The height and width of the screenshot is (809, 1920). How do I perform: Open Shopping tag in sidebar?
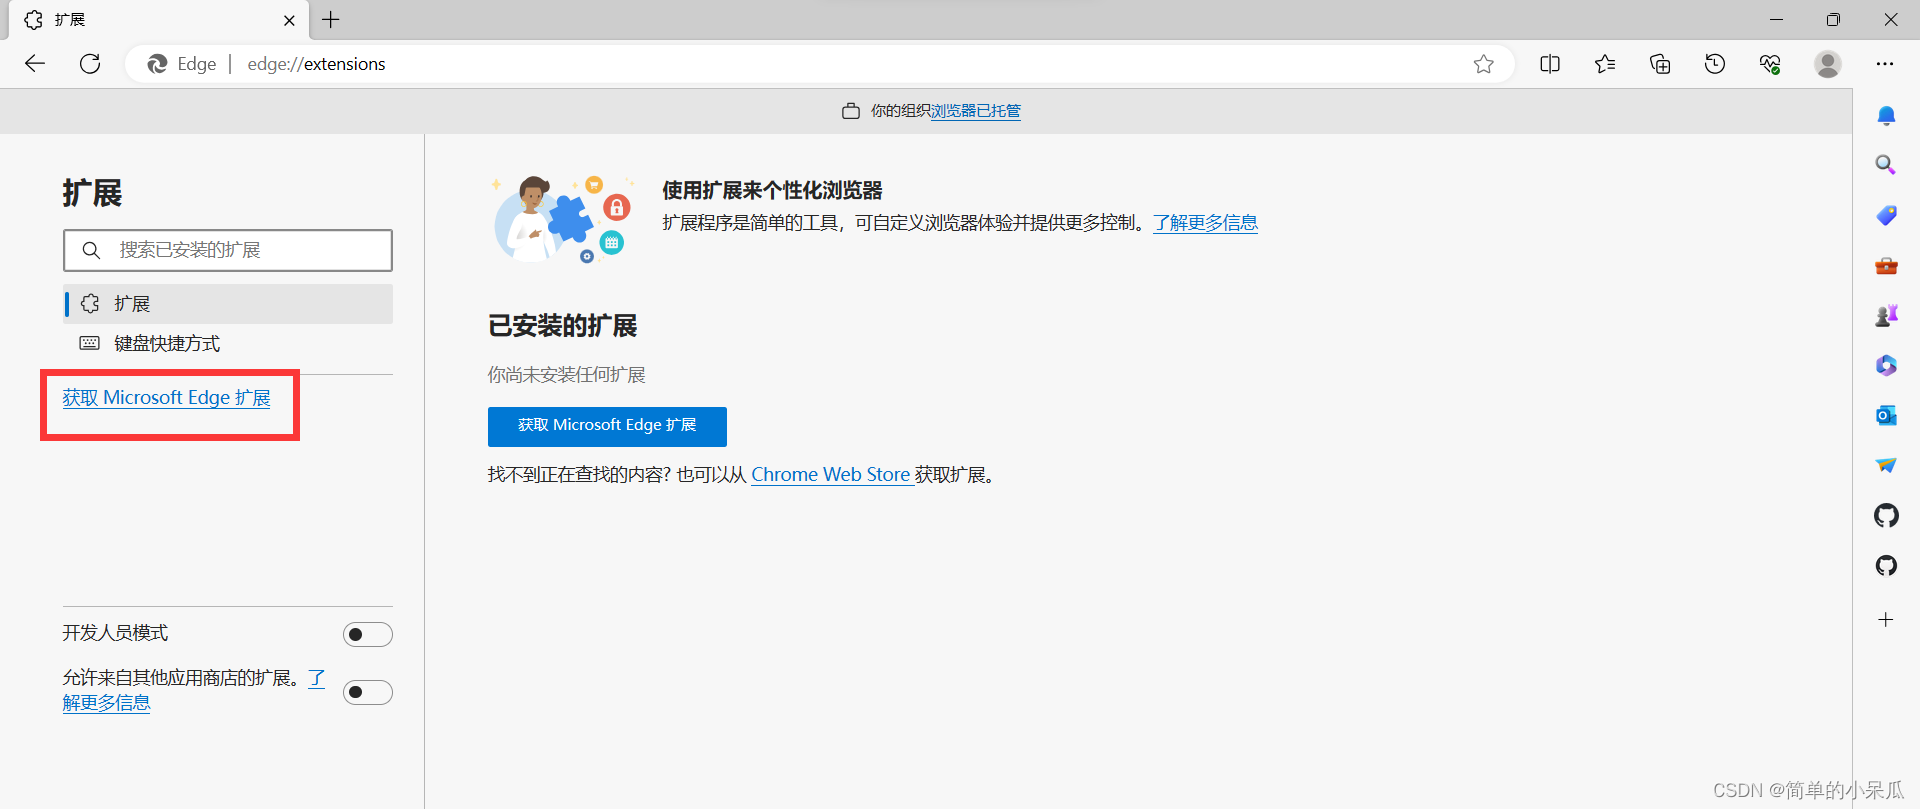[x=1886, y=215]
